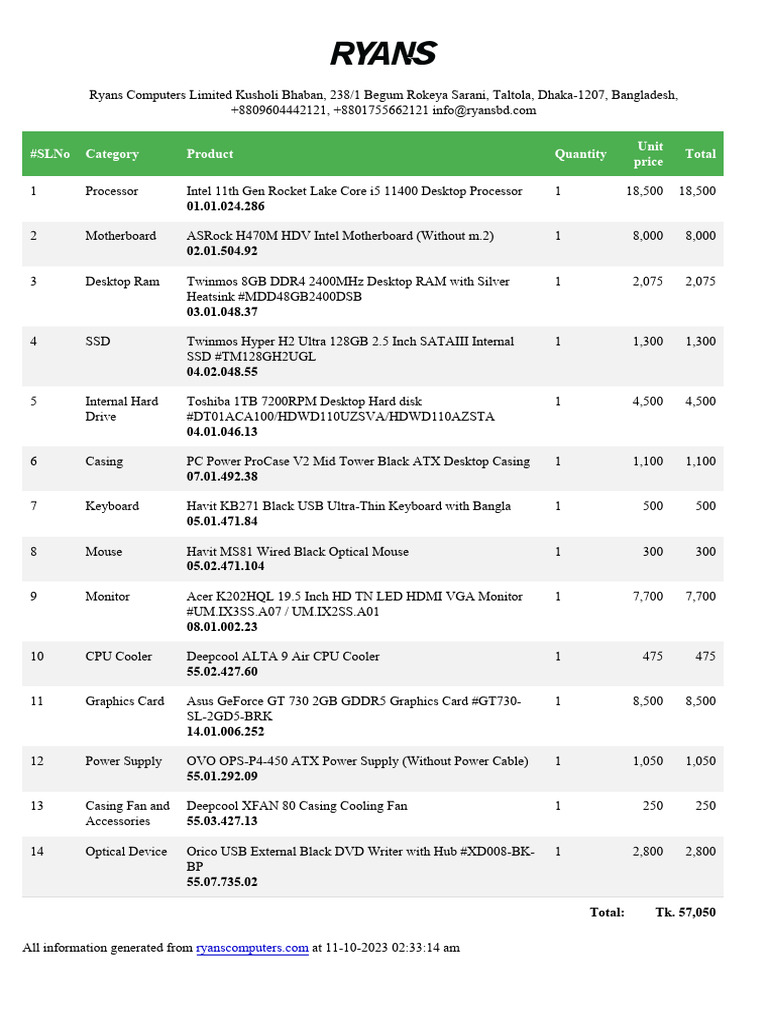Click the Havit MS81 mouse product name
The width and height of the screenshot is (768, 1024).
point(297,552)
